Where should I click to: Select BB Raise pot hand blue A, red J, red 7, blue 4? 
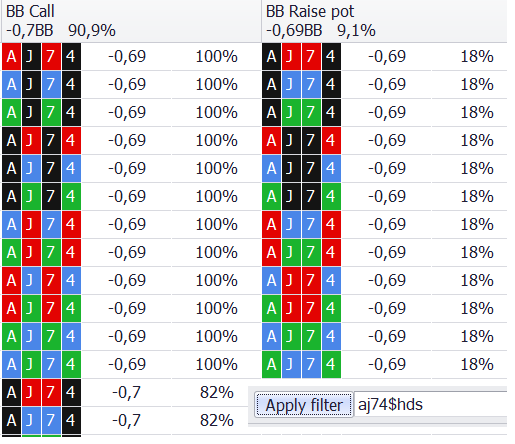(301, 280)
